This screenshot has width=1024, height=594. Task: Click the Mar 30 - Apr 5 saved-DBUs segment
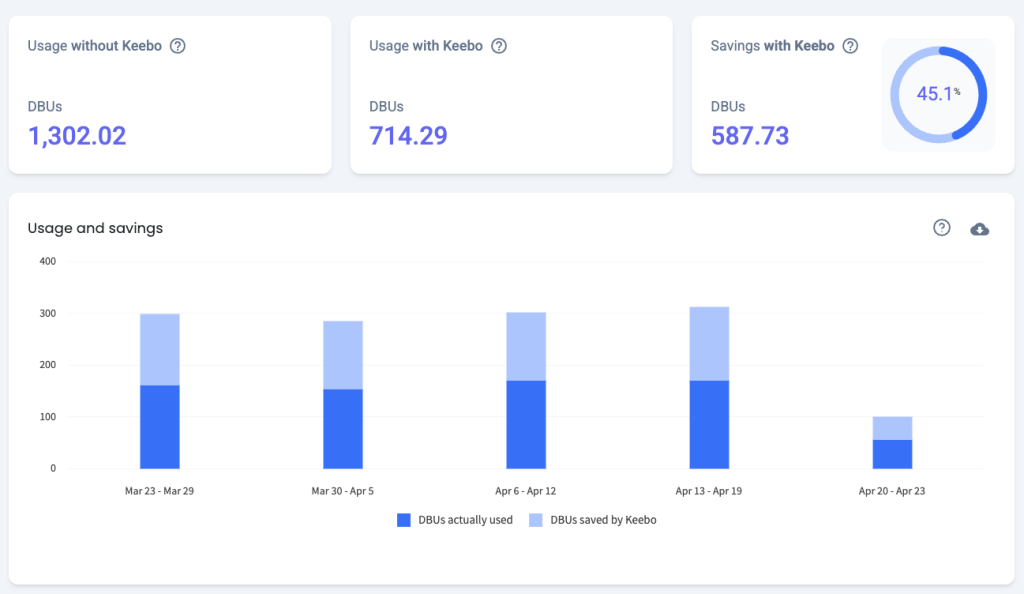point(343,355)
